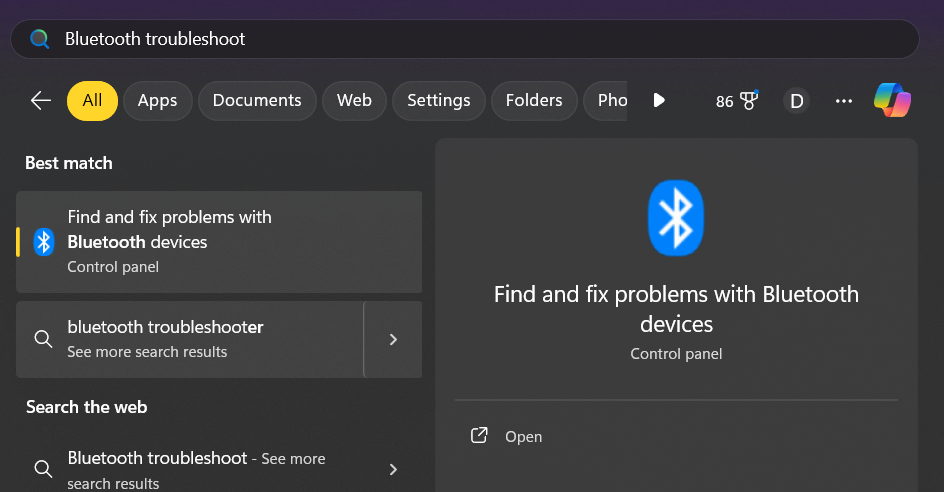Select the partially visible Photos filter
This screenshot has height=492, width=944.
pyautogui.click(x=606, y=101)
